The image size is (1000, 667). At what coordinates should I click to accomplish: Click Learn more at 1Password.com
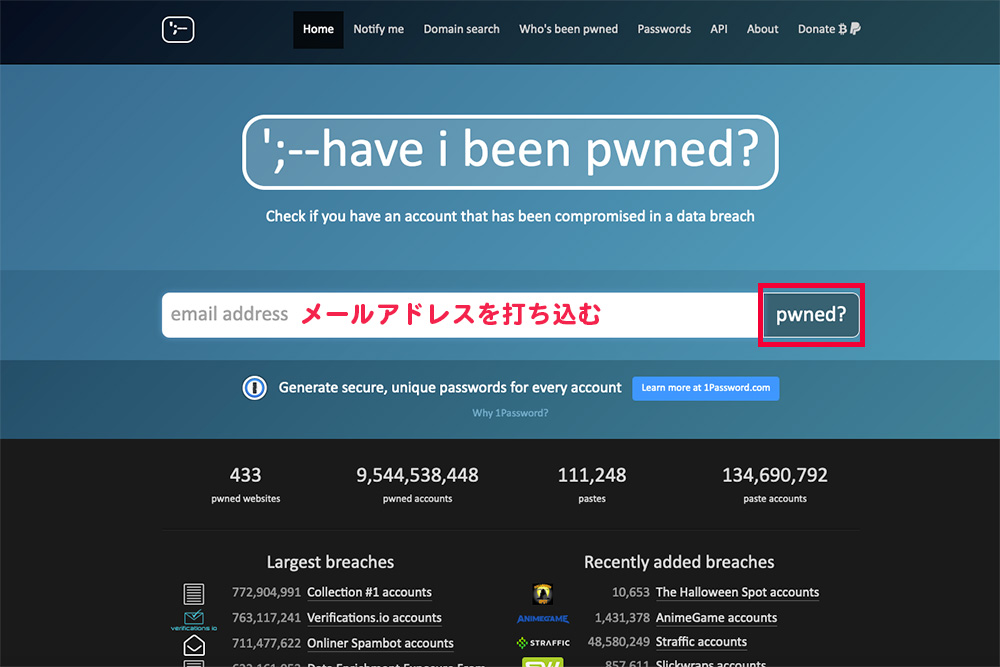point(705,388)
